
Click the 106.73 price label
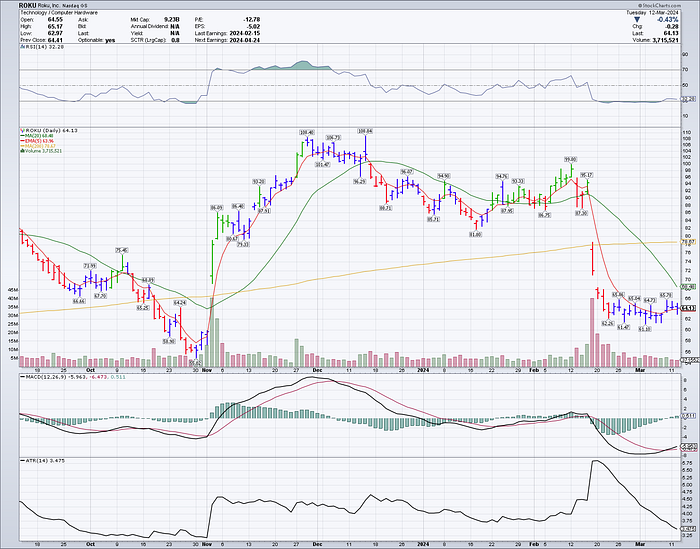[333, 137]
